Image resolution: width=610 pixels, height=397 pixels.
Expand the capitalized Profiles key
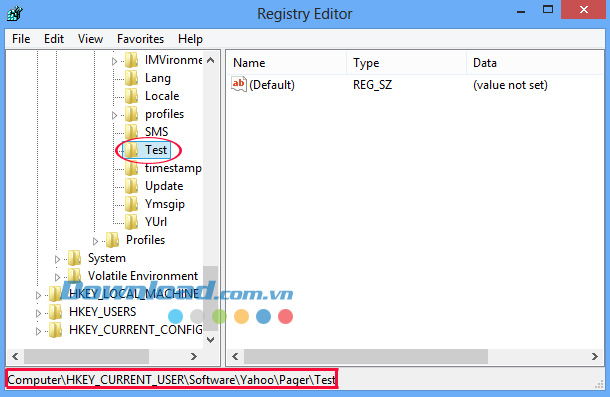95,241
